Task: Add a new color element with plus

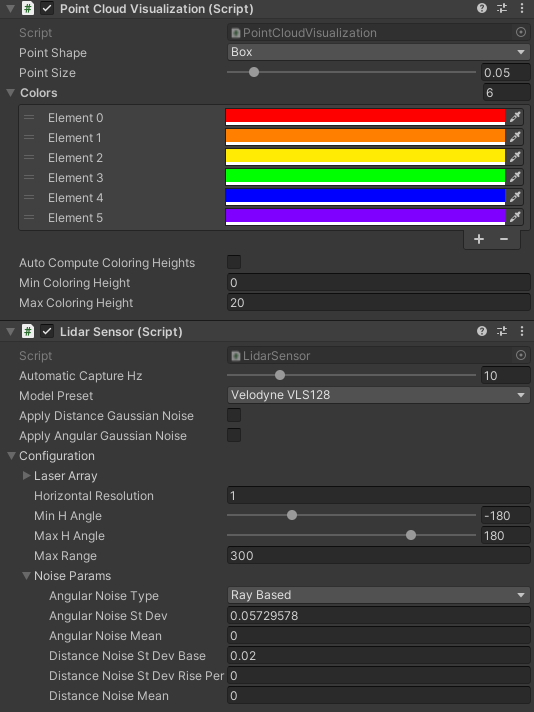Action: (479, 239)
